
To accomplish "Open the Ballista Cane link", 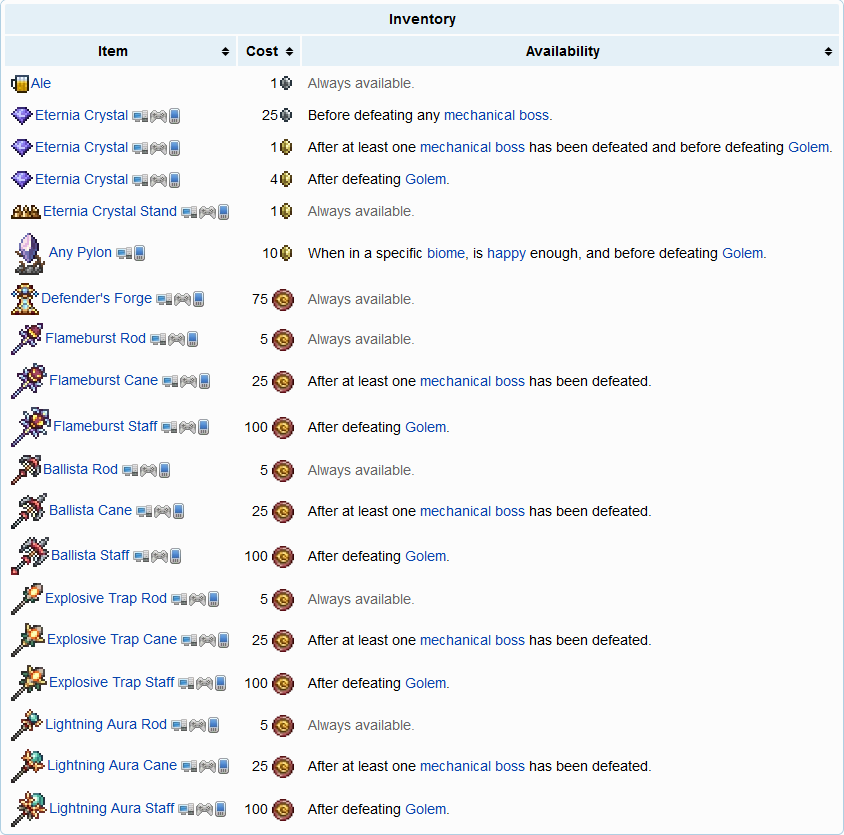I will point(90,510).
